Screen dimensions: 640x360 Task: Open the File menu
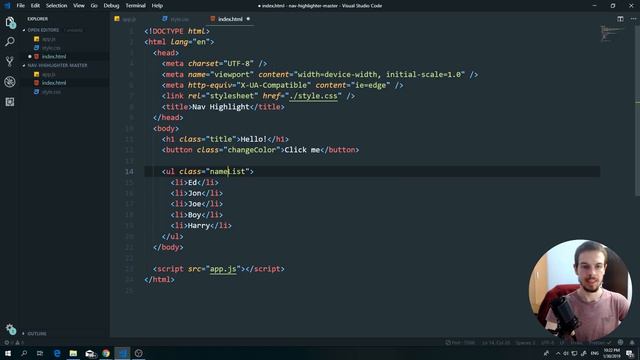(x=20, y=6)
